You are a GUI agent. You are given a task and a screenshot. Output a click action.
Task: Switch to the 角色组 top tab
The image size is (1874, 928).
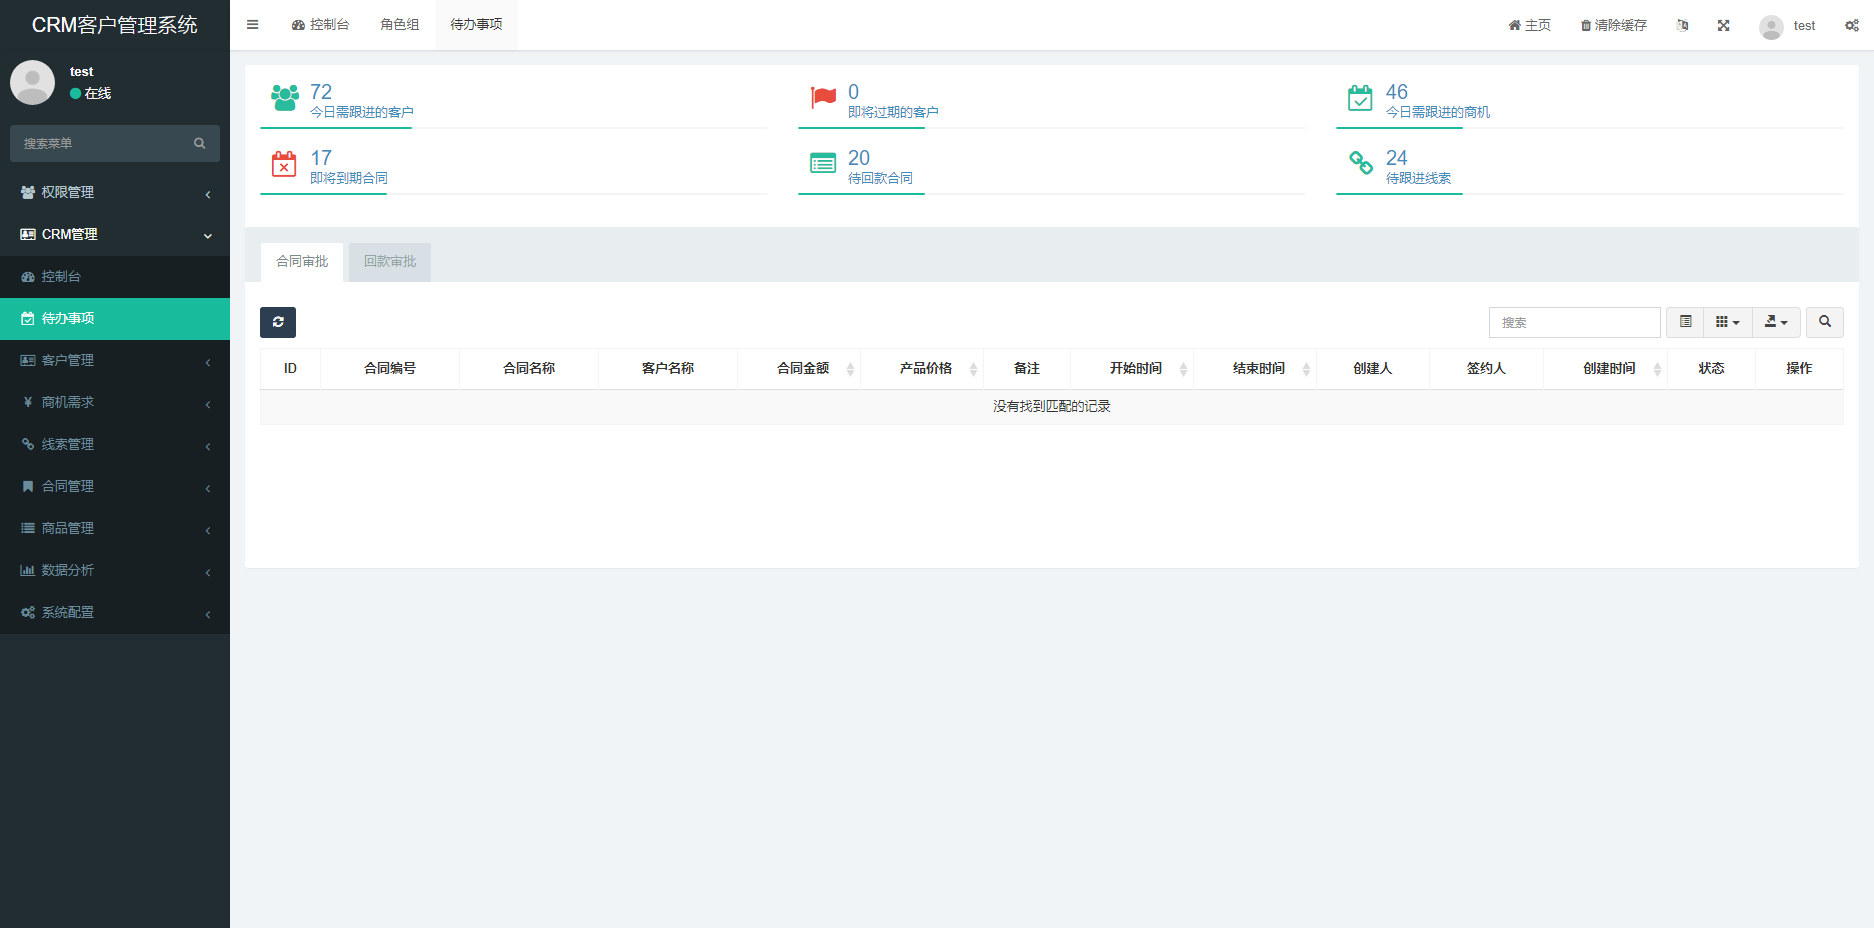pyautogui.click(x=400, y=25)
